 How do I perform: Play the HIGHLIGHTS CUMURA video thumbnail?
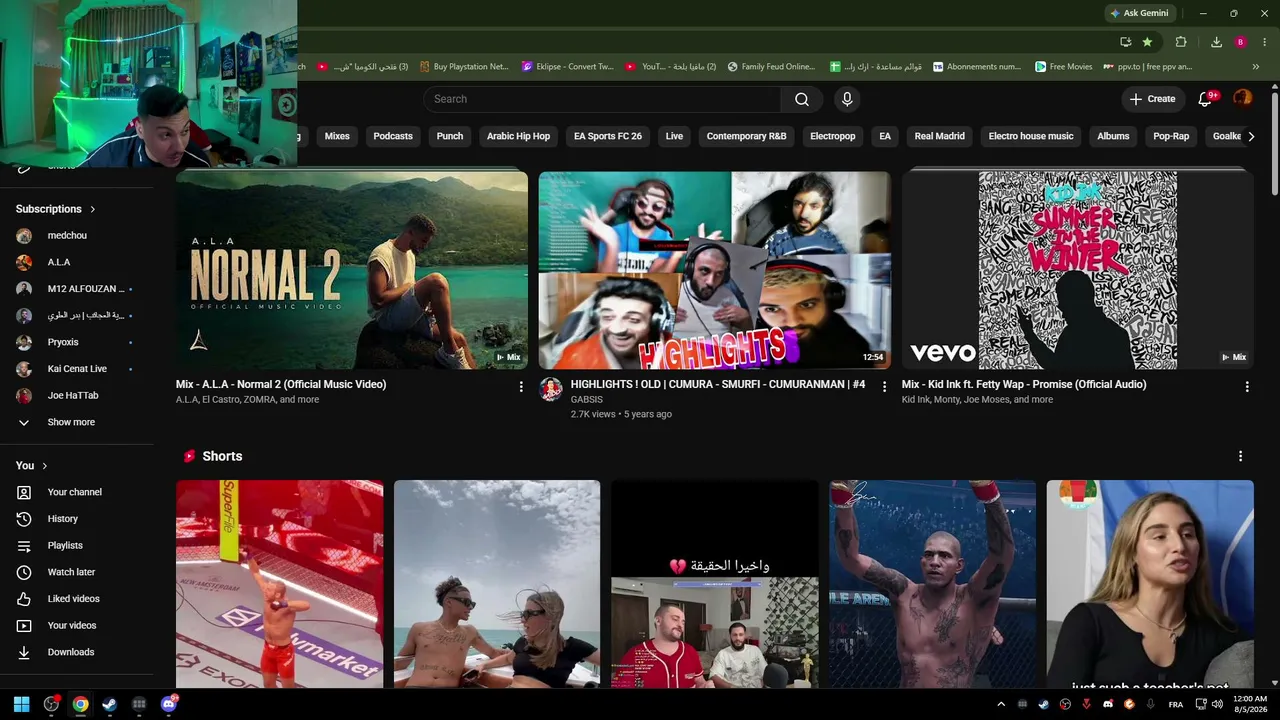click(715, 270)
